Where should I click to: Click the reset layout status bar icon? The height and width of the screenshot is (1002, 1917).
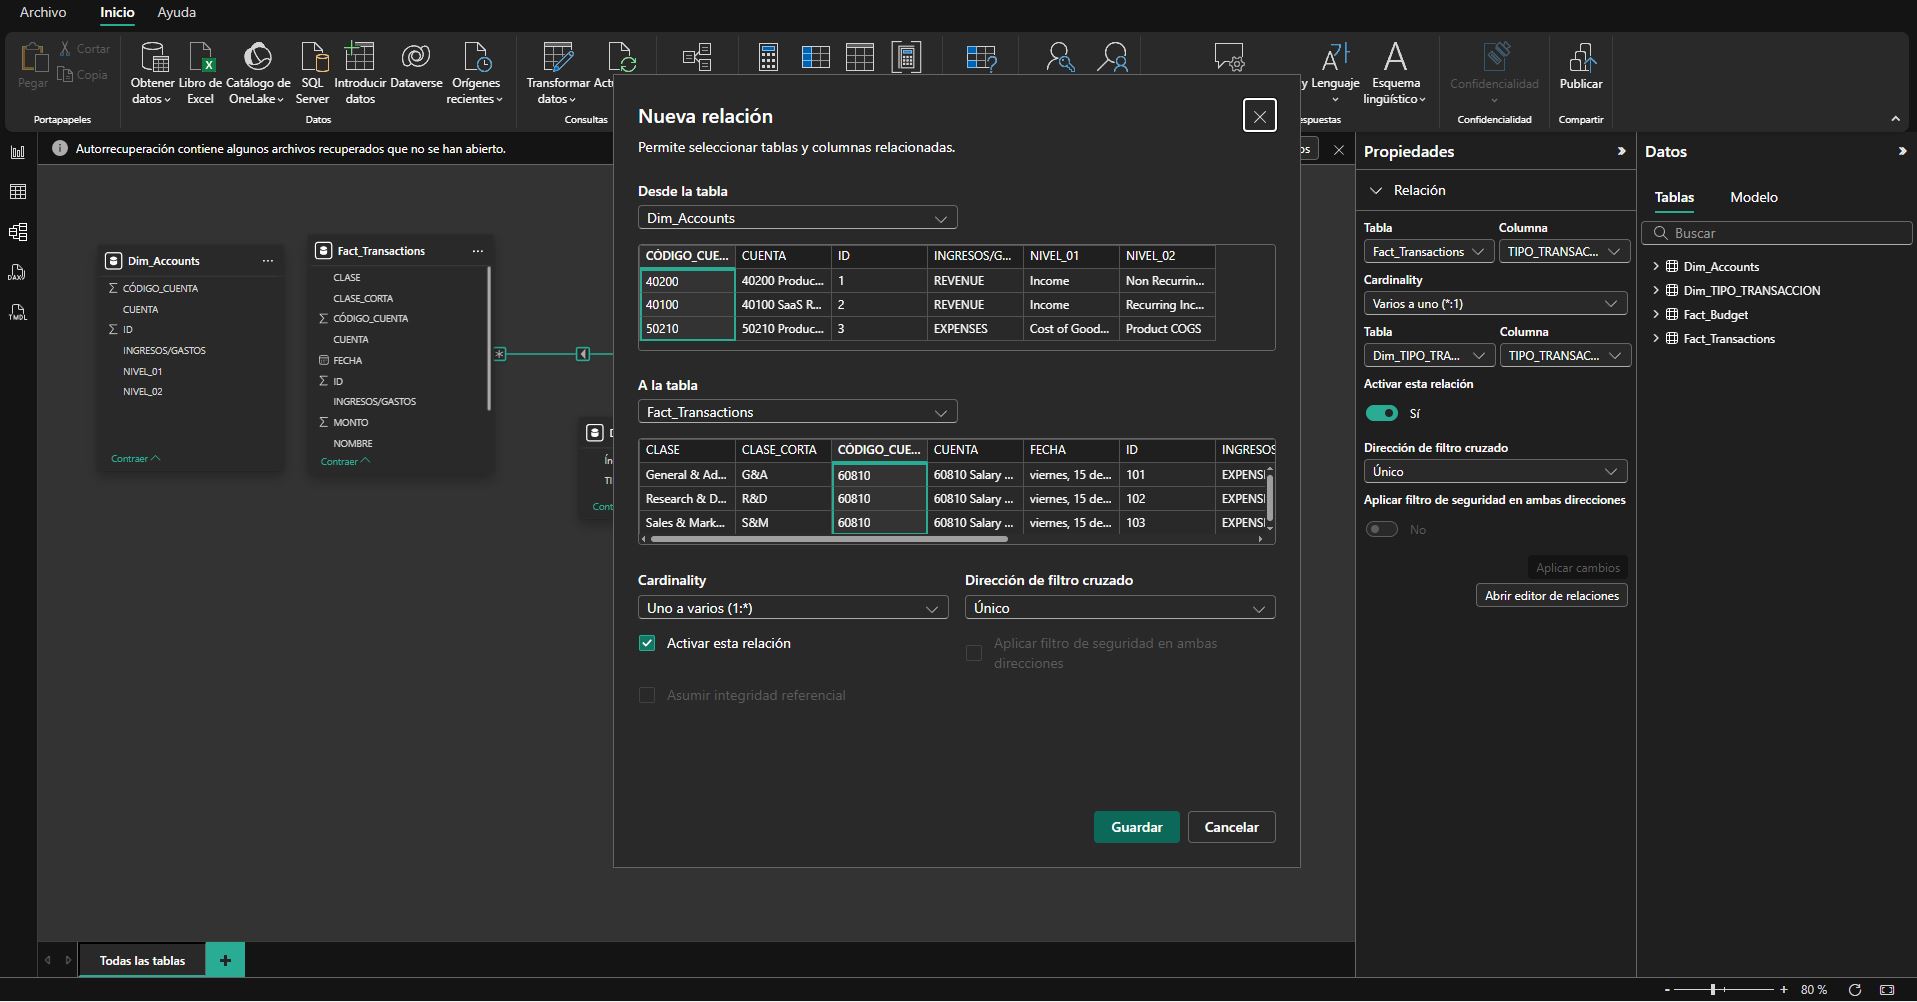tap(1855, 989)
